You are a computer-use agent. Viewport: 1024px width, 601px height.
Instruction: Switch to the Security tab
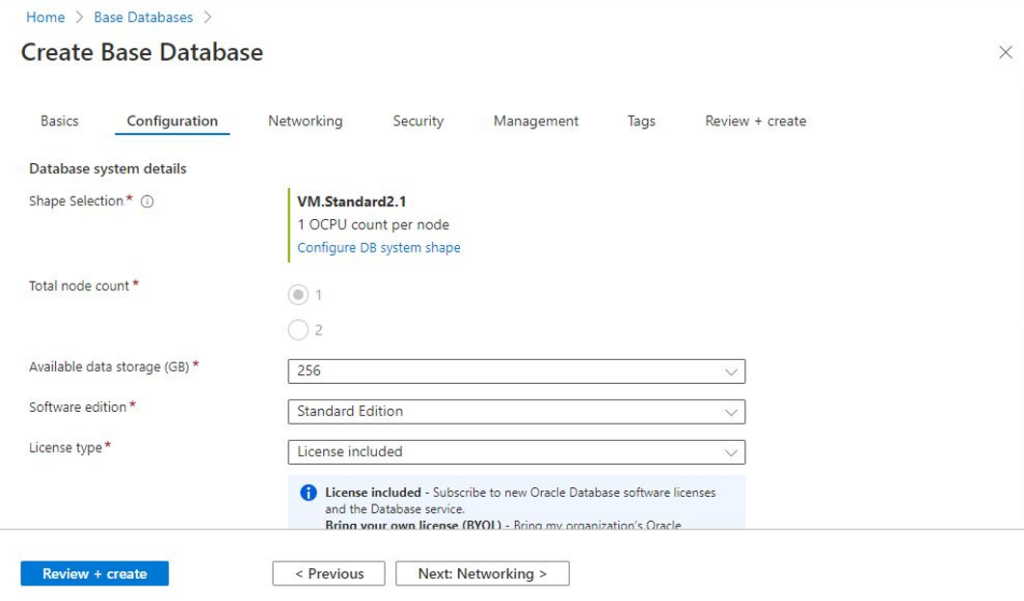coord(417,120)
